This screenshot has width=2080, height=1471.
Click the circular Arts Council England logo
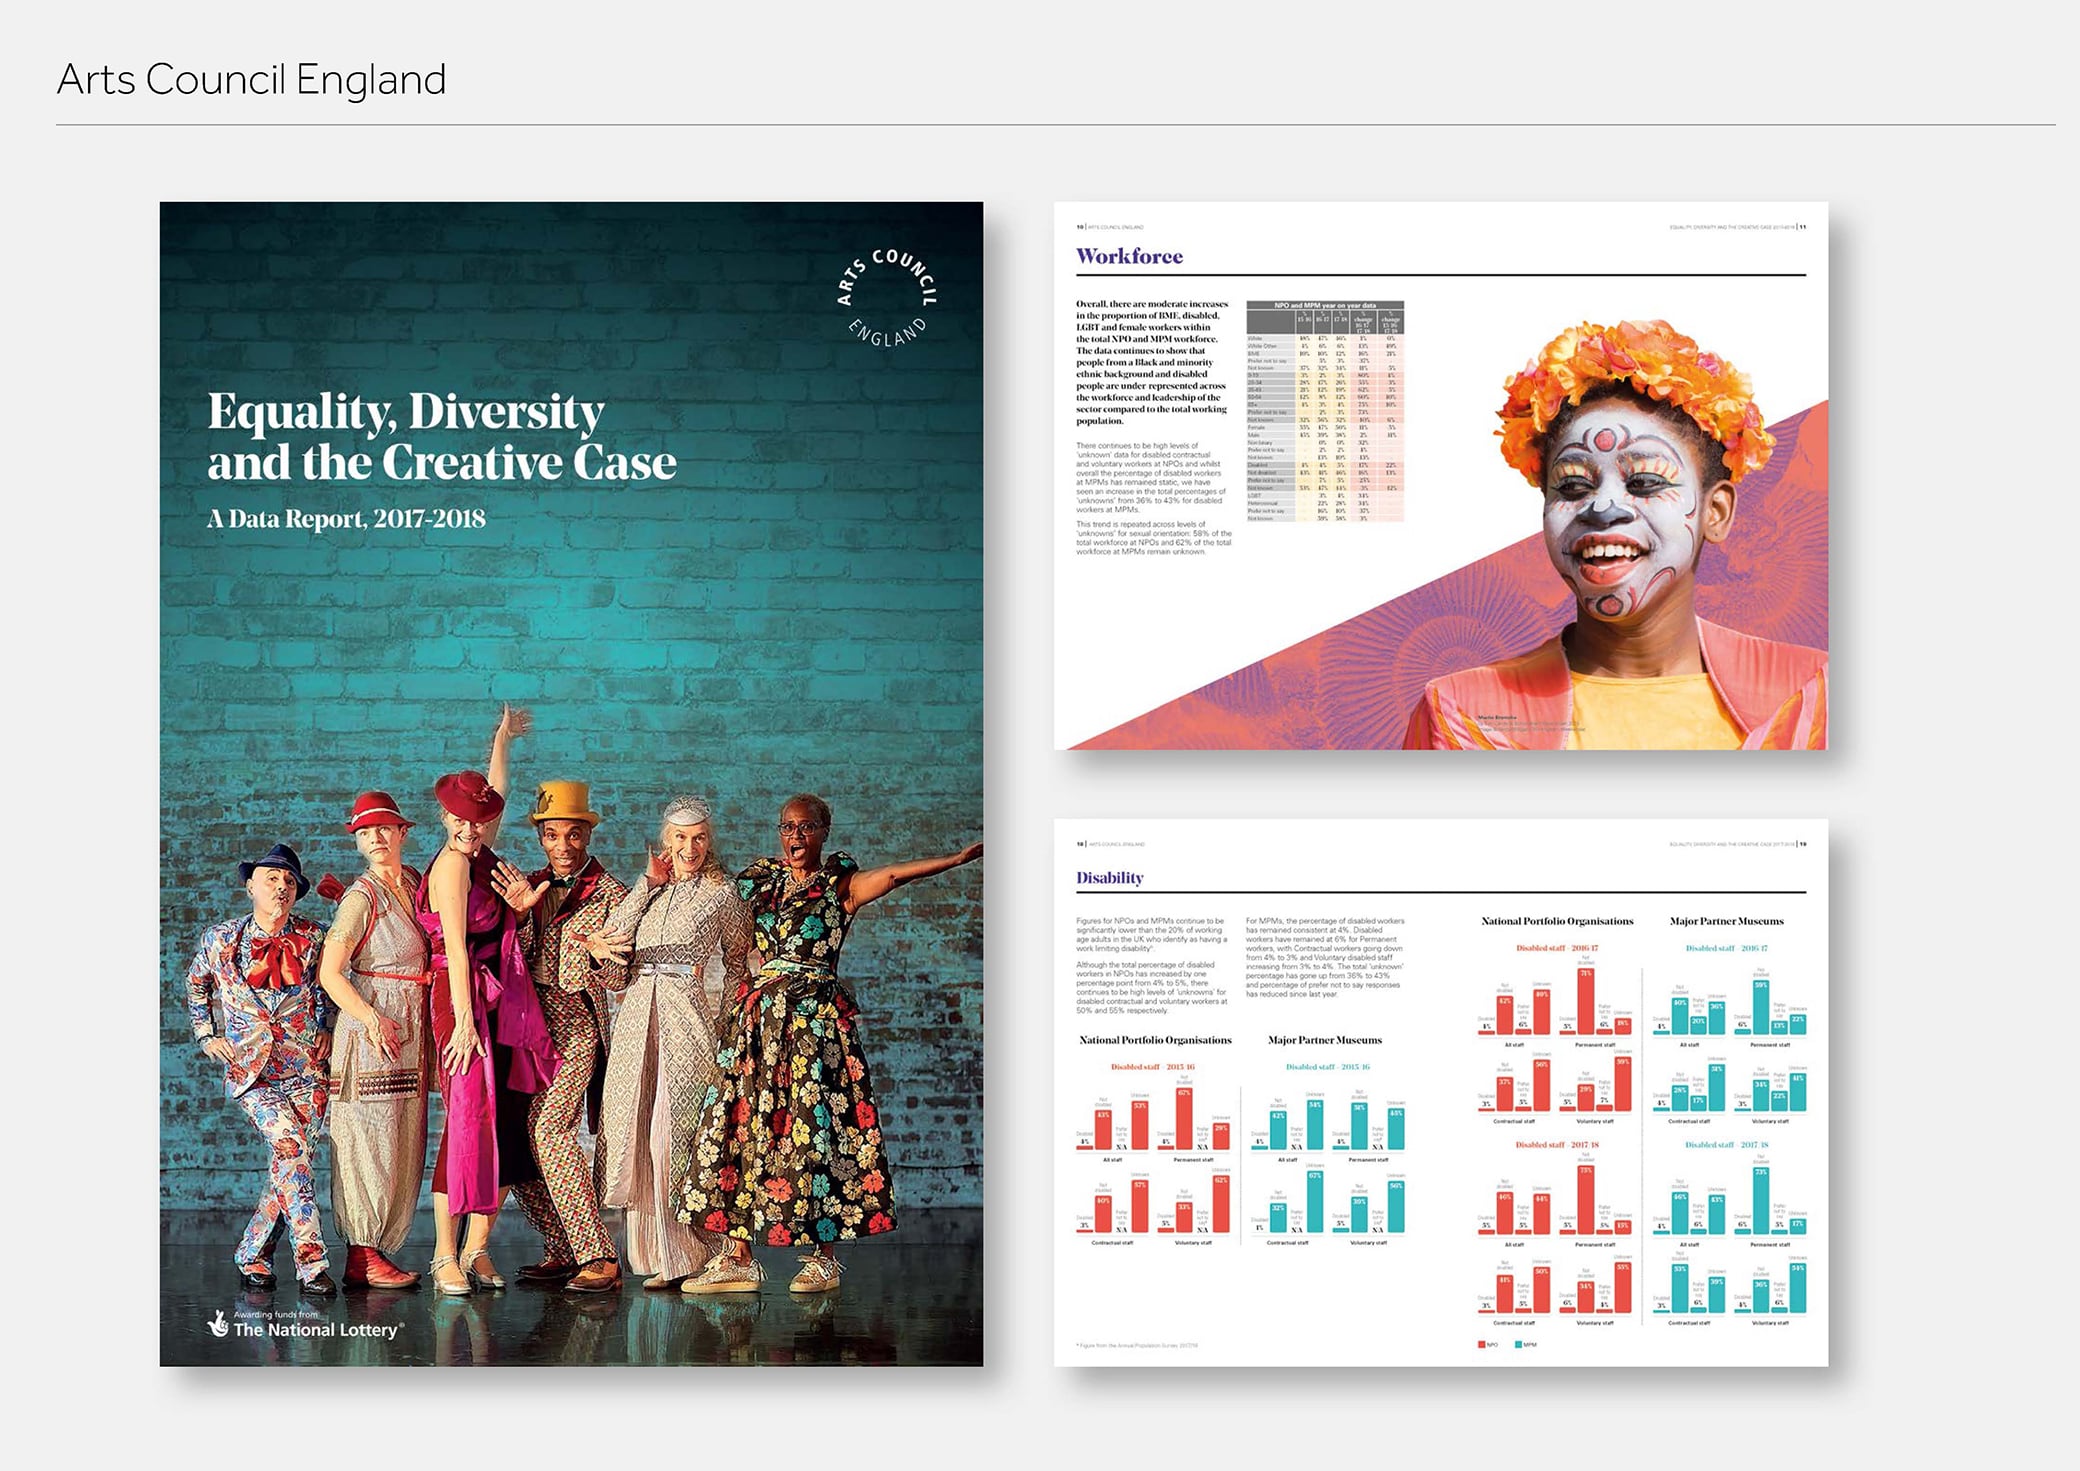coord(887,297)
